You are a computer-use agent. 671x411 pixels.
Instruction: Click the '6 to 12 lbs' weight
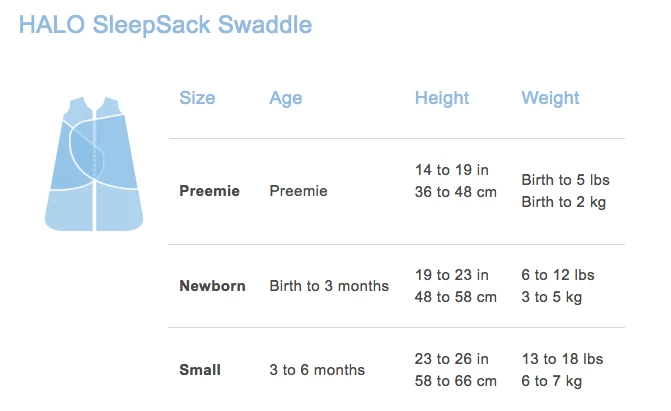[x=558, y=275]
